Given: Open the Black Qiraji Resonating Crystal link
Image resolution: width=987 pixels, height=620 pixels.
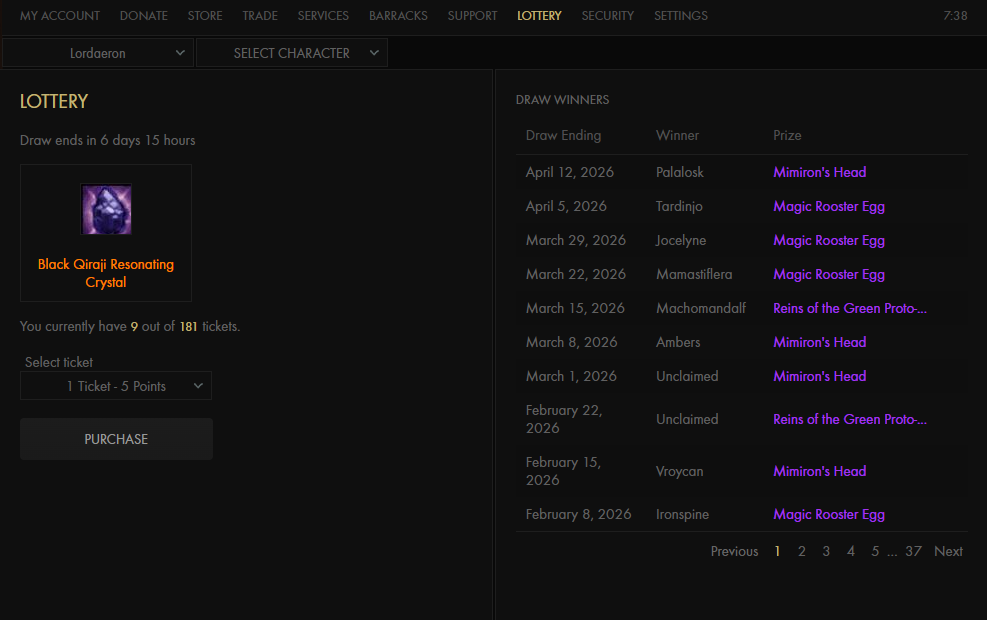Looking at the screenshot, I should 106,273.
